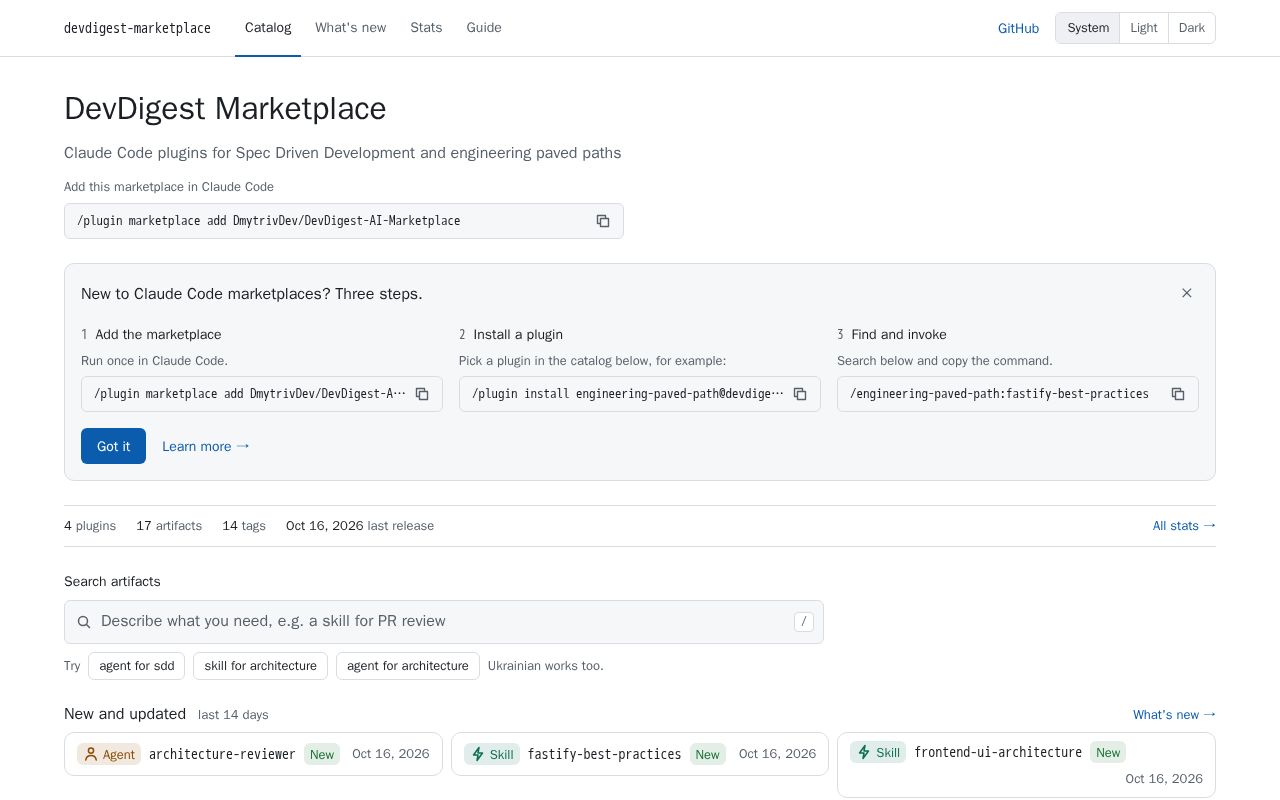Click the New badge on frontend-ui-architecture

[x=1108, y=752]
